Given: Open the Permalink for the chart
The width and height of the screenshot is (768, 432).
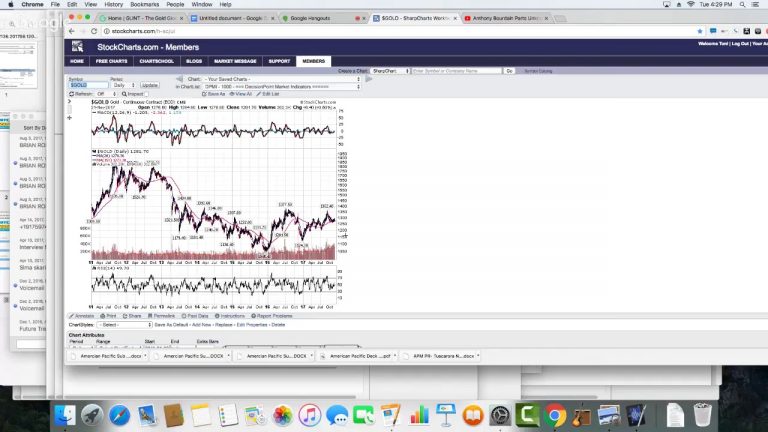Looking at the screenshot, I should [x=161, y=316].
